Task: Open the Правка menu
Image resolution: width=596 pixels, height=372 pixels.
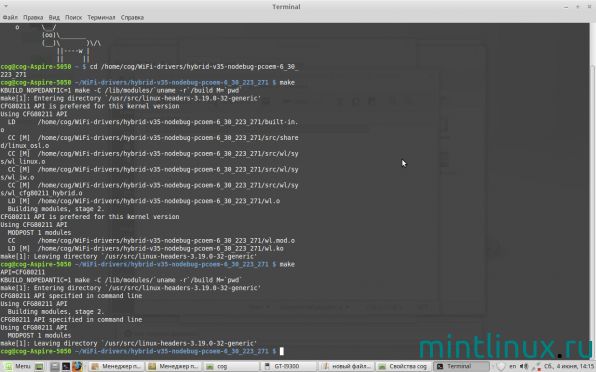Action: coord(33,17)
